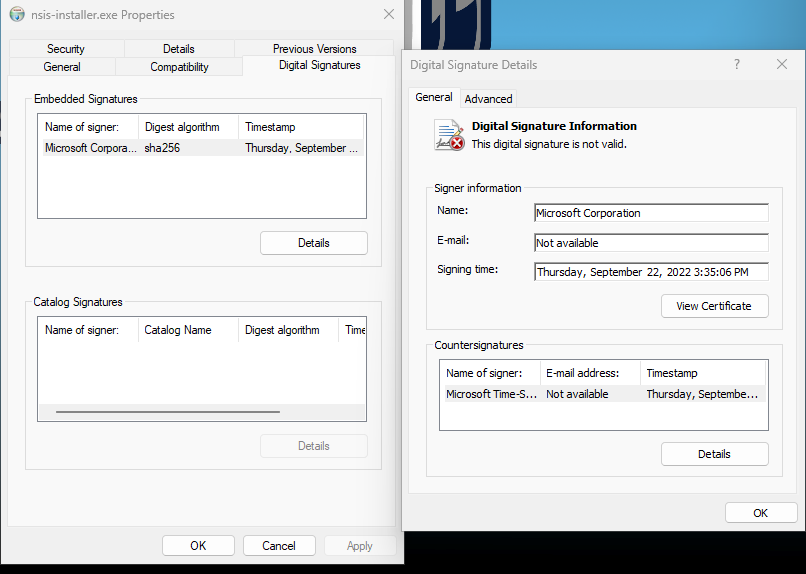806x574 pixels.
Task: Switch to the Compatibility tab
Action: tap(179, 67)
